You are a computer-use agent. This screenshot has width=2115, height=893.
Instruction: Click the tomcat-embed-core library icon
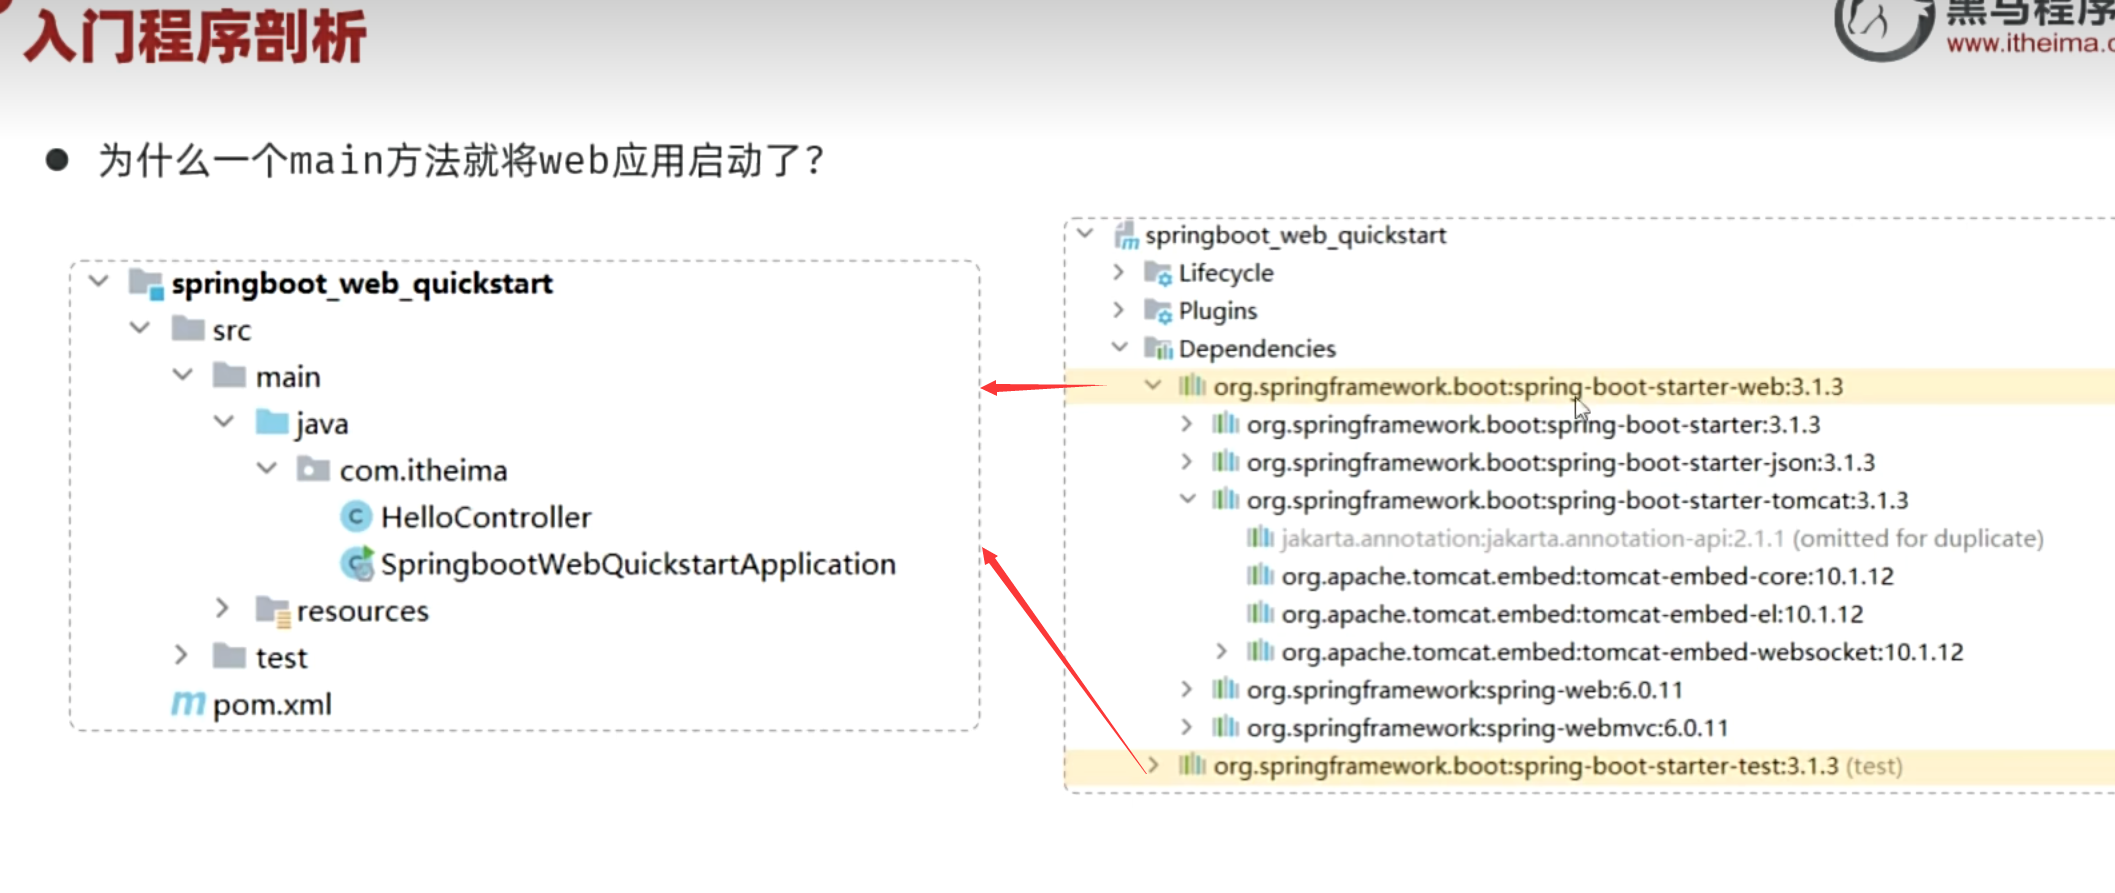(x=1260, y=576)
